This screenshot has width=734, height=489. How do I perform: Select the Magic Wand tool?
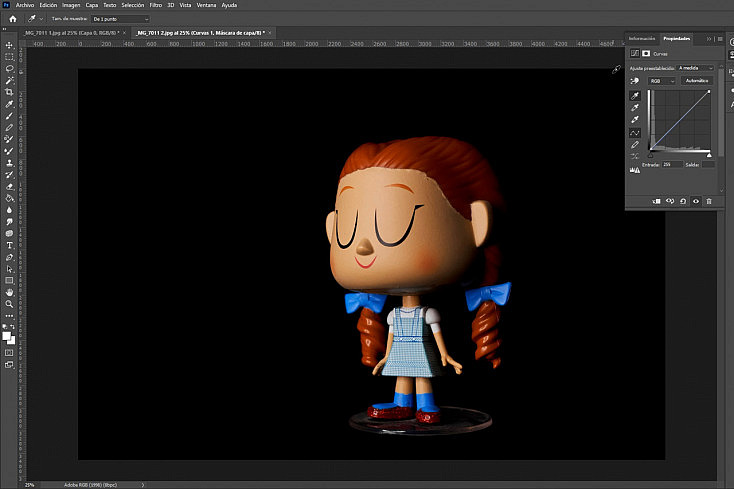tap(9, 80)
